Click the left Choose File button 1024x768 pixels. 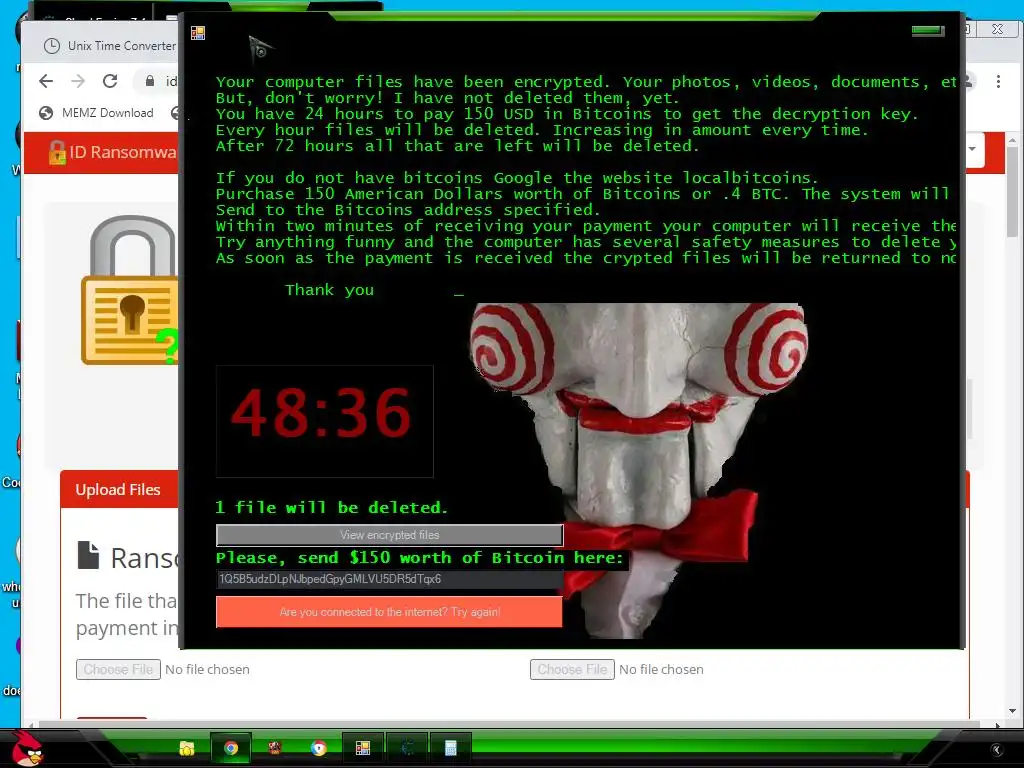point(118,669)
